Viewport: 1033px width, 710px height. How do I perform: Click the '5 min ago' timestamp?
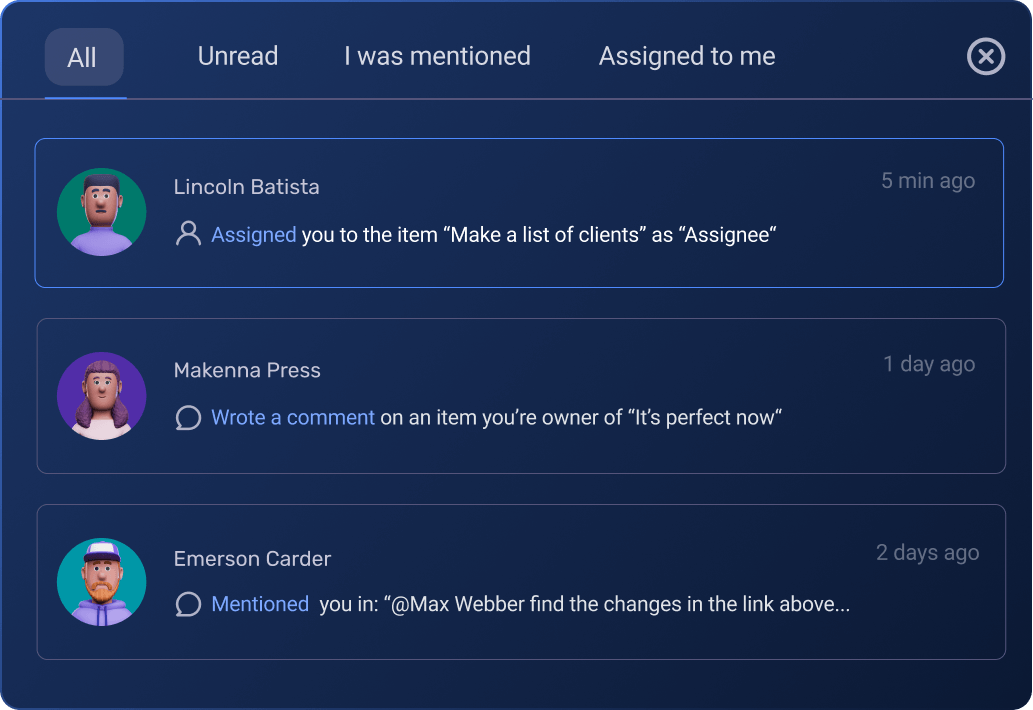928,181
